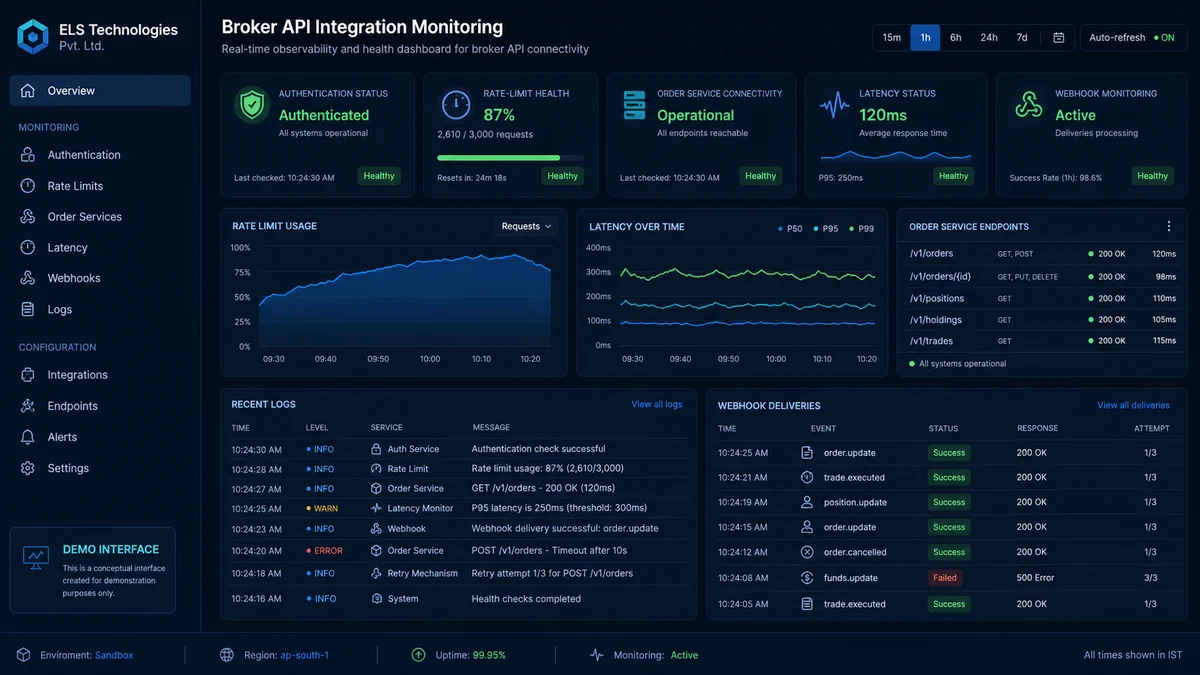Click the /v1/trades endpoint row
The image size is (1200, 675).
tap(1042, 341)
